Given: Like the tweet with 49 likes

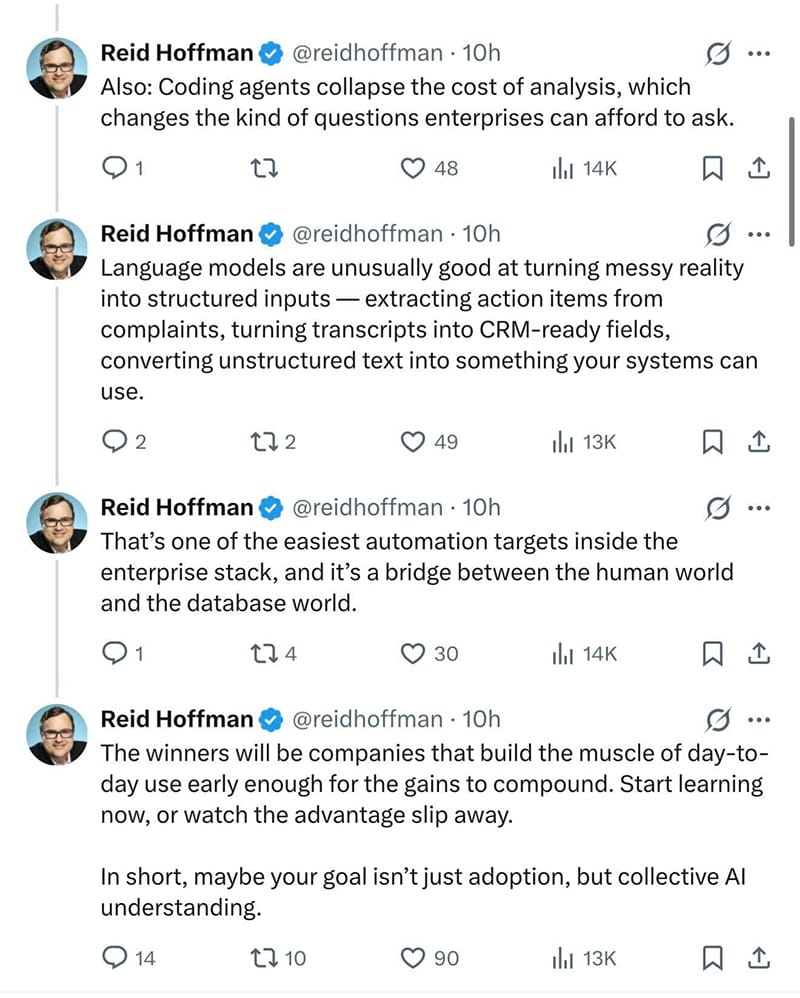Looking at the screenshot, I should click(x=414, y=442).
